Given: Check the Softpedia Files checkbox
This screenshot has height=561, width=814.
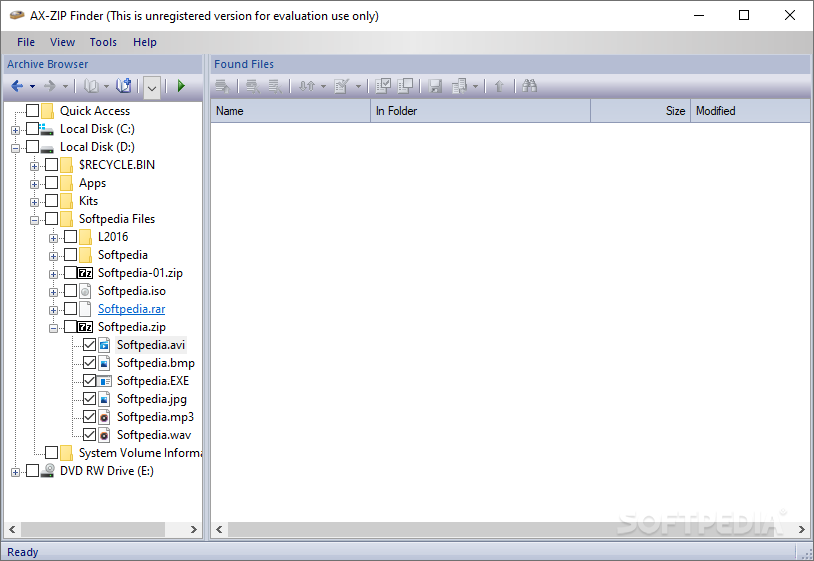Looking at the screenshot, I should [x=51, y=218].
